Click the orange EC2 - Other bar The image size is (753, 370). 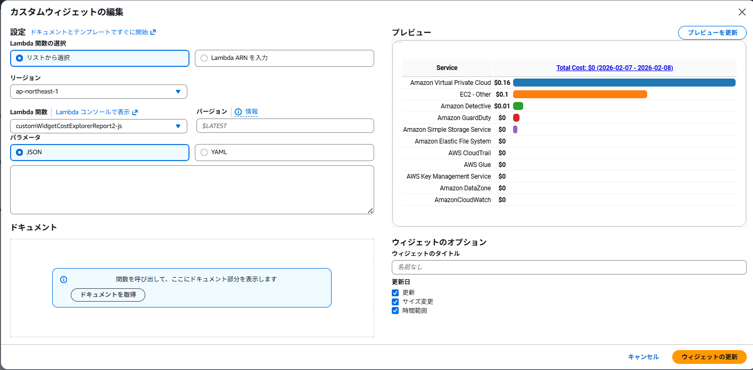[x=580, y=94]
